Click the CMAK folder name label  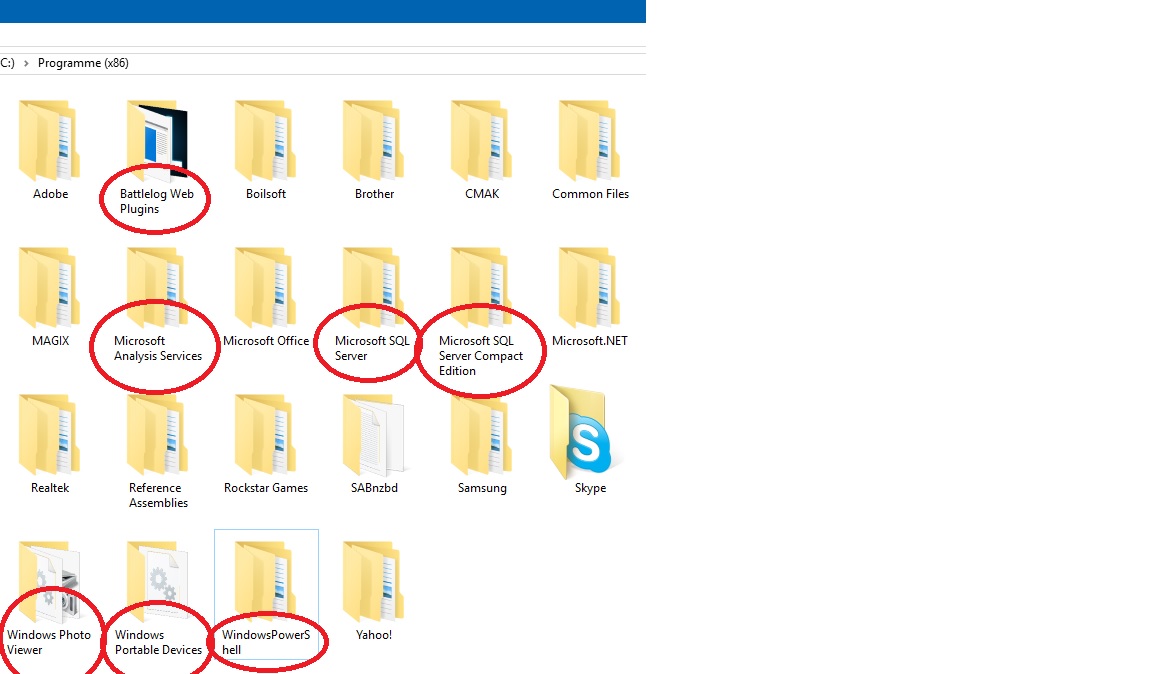click(482, 194)
